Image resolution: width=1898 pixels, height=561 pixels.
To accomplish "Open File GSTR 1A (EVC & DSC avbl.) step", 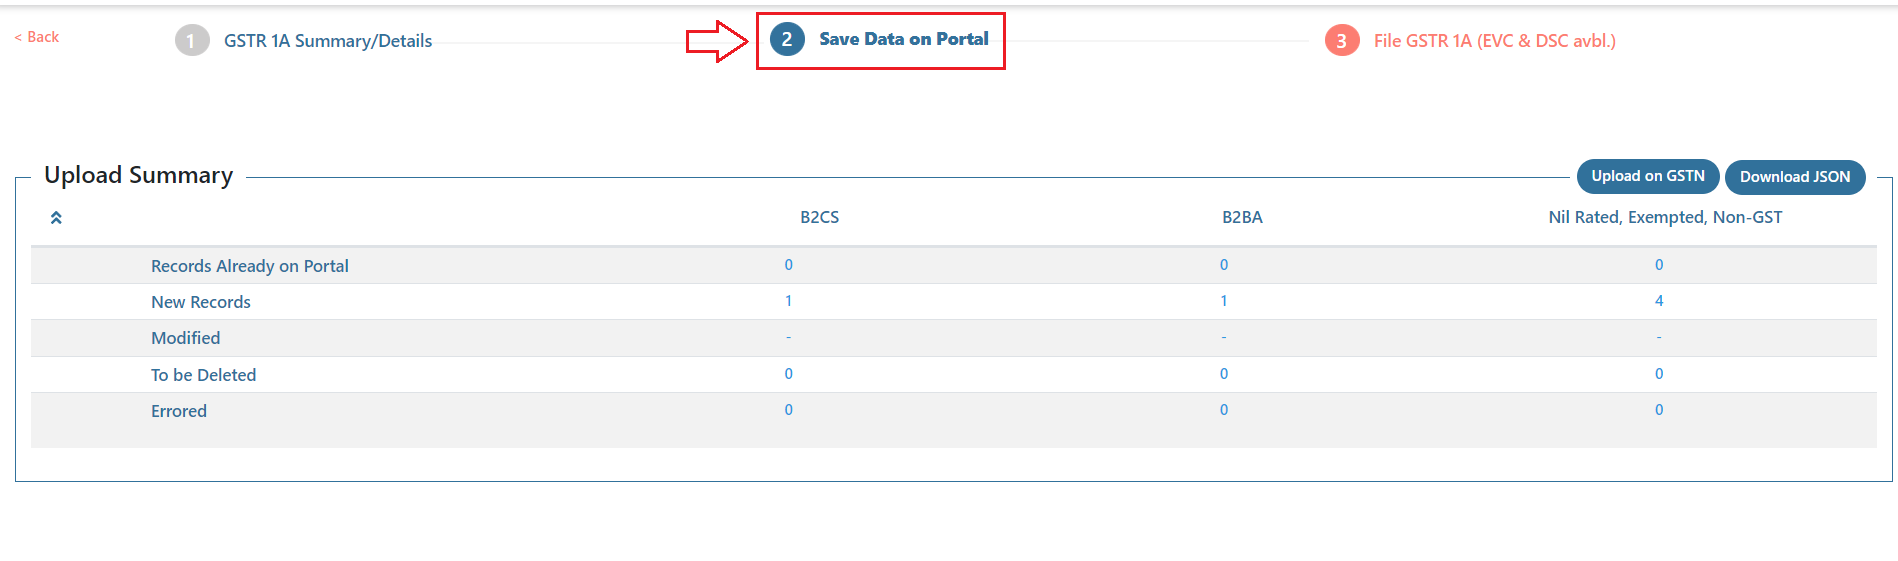I will (1494, 41).
